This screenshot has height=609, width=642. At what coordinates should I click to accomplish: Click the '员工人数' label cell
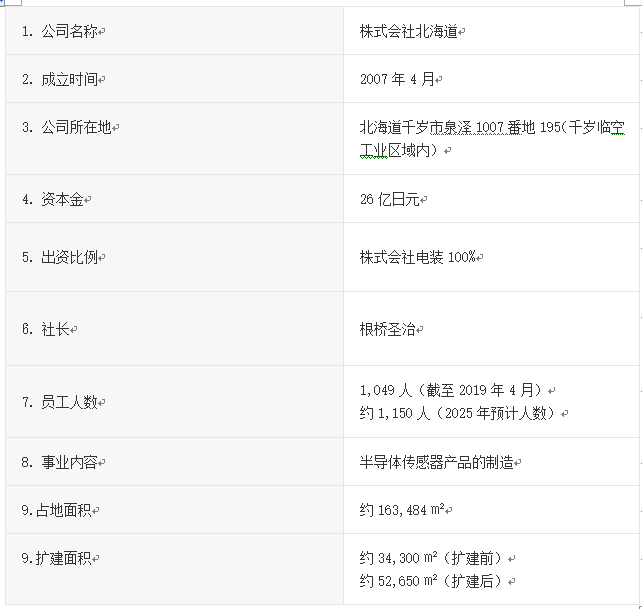[63, 402]
